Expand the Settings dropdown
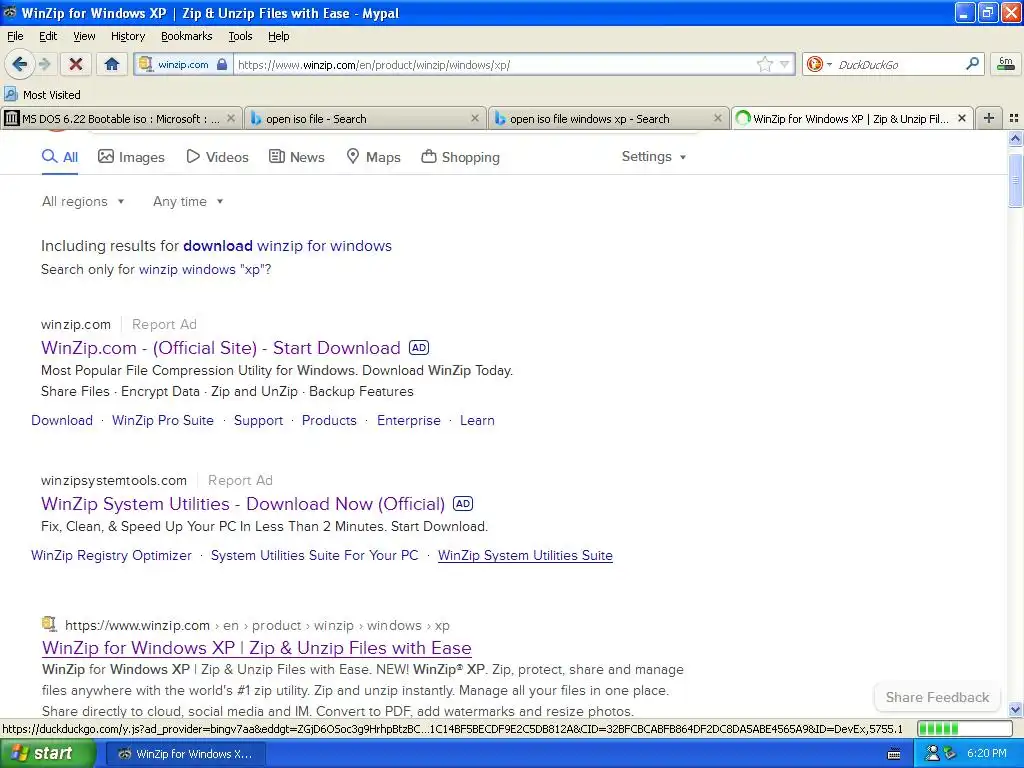 654,157
